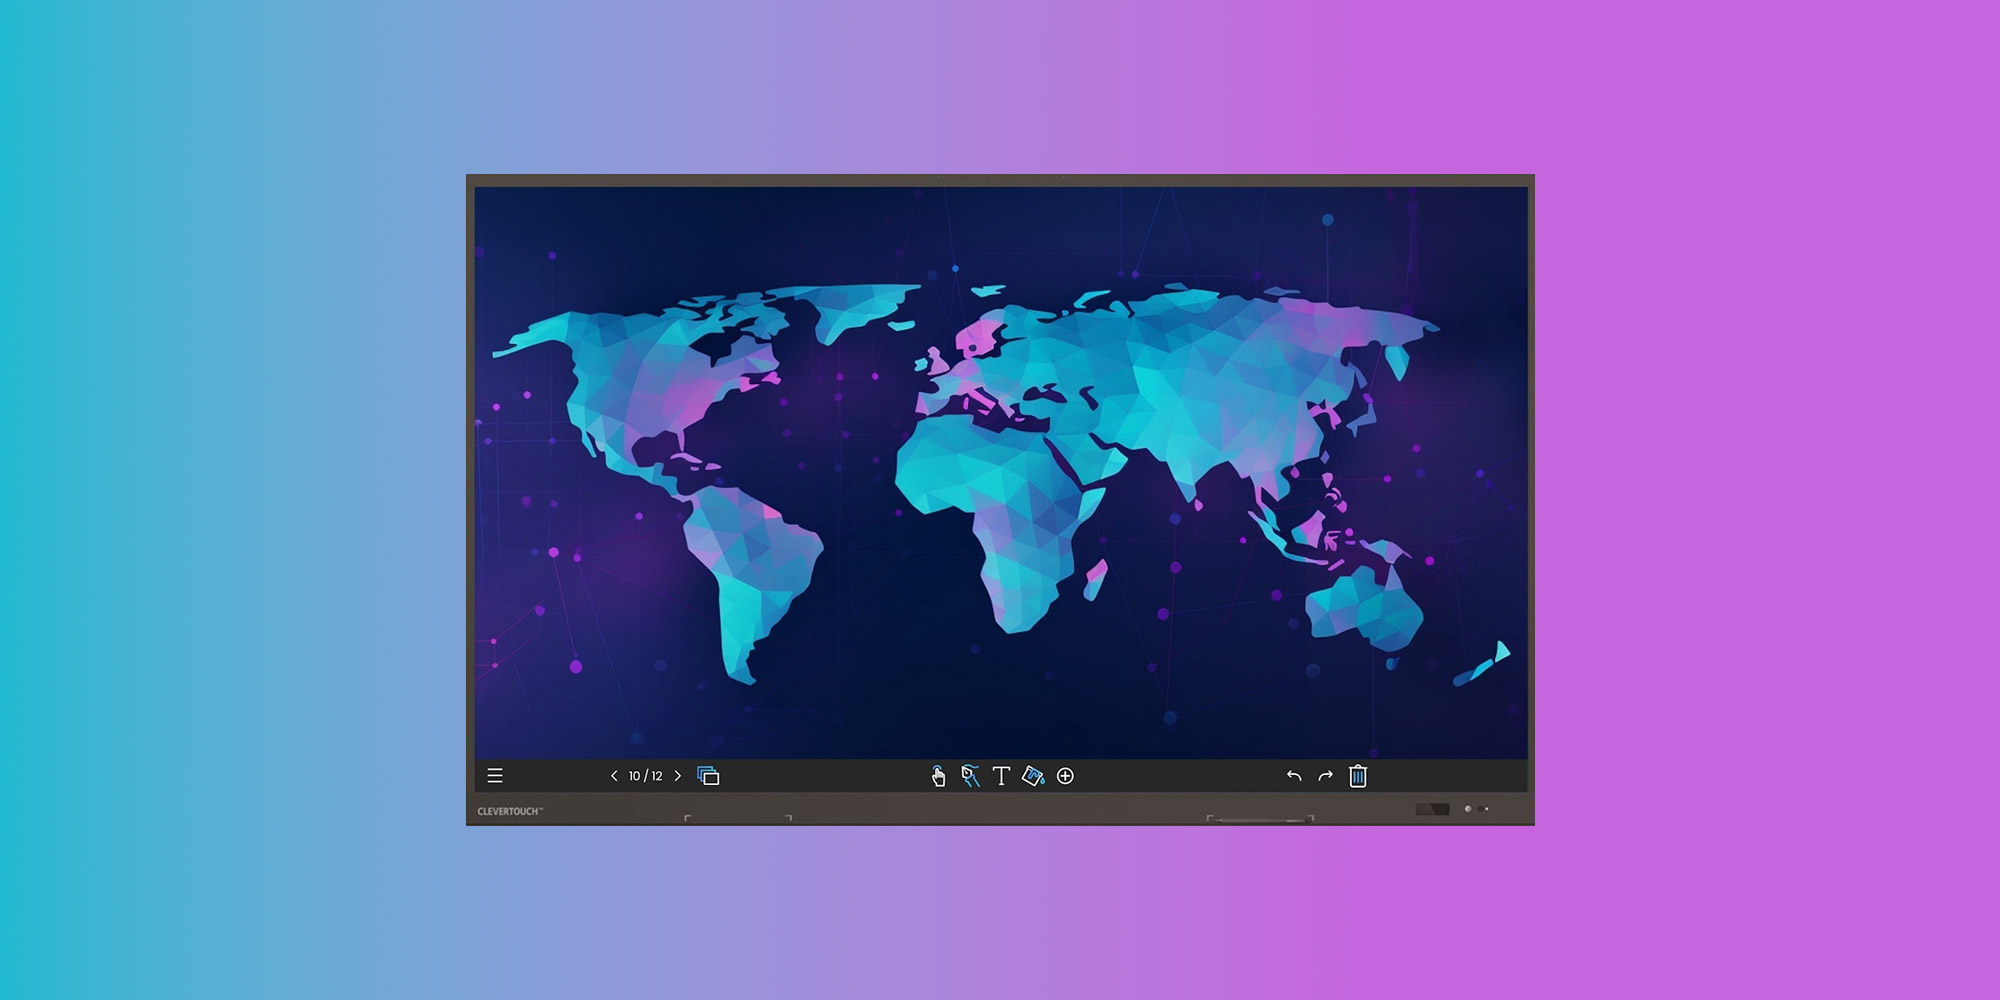This screenshot has width=2000, height=1000.
Task: Pick the paint bucket fill tool
Action: (x=1033, y=776)
